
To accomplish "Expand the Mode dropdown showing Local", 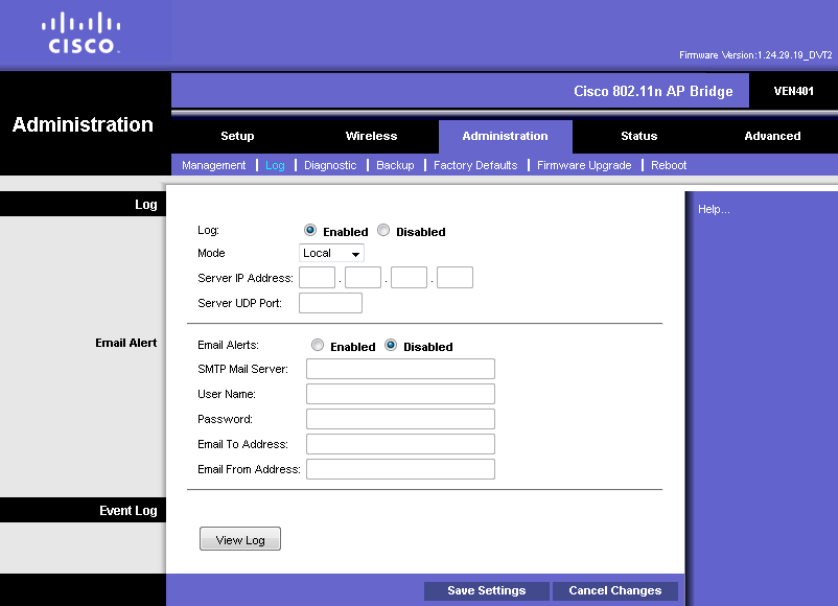I will [x=331, y=253].
